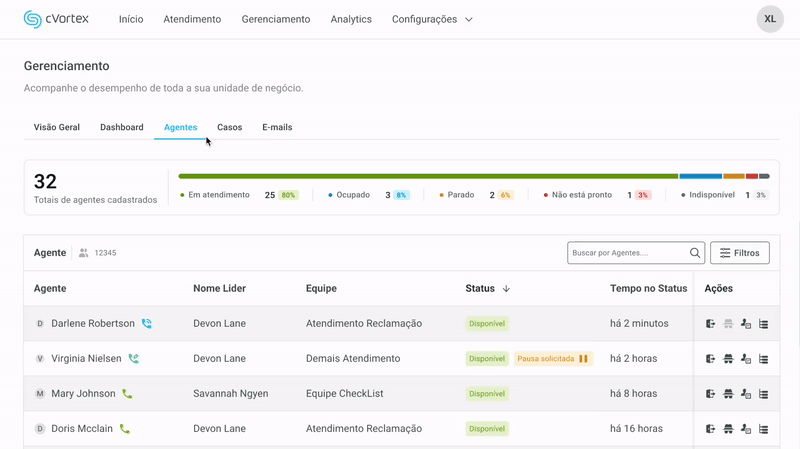Open the XL user avatar menu
The image size is (800, 449).
(x=770, y=19)
